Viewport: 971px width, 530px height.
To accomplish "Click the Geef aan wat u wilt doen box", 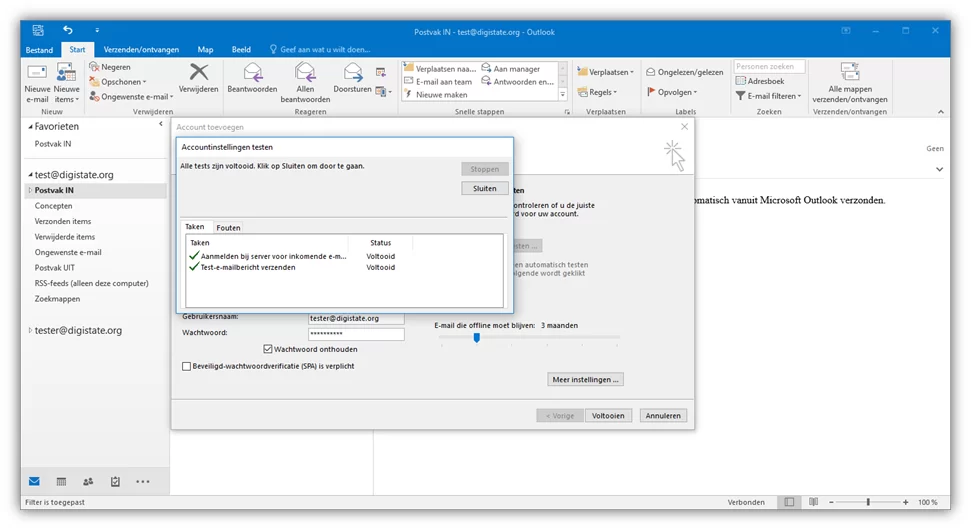I will [320, 50].
